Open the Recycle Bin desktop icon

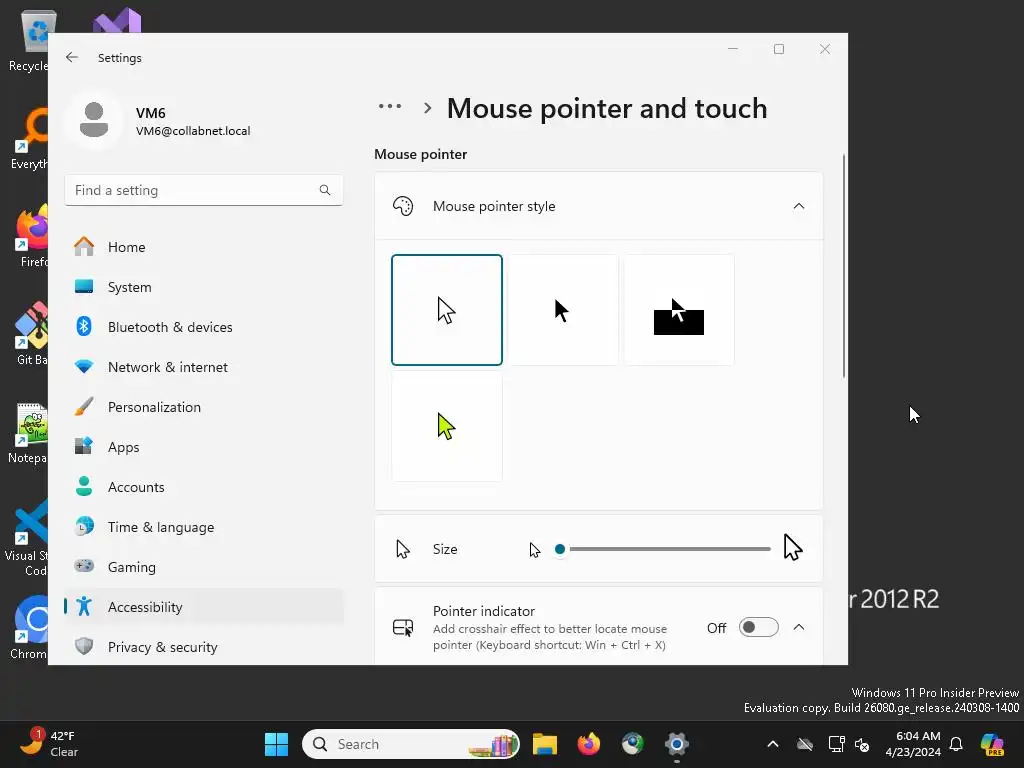(28, 40)
